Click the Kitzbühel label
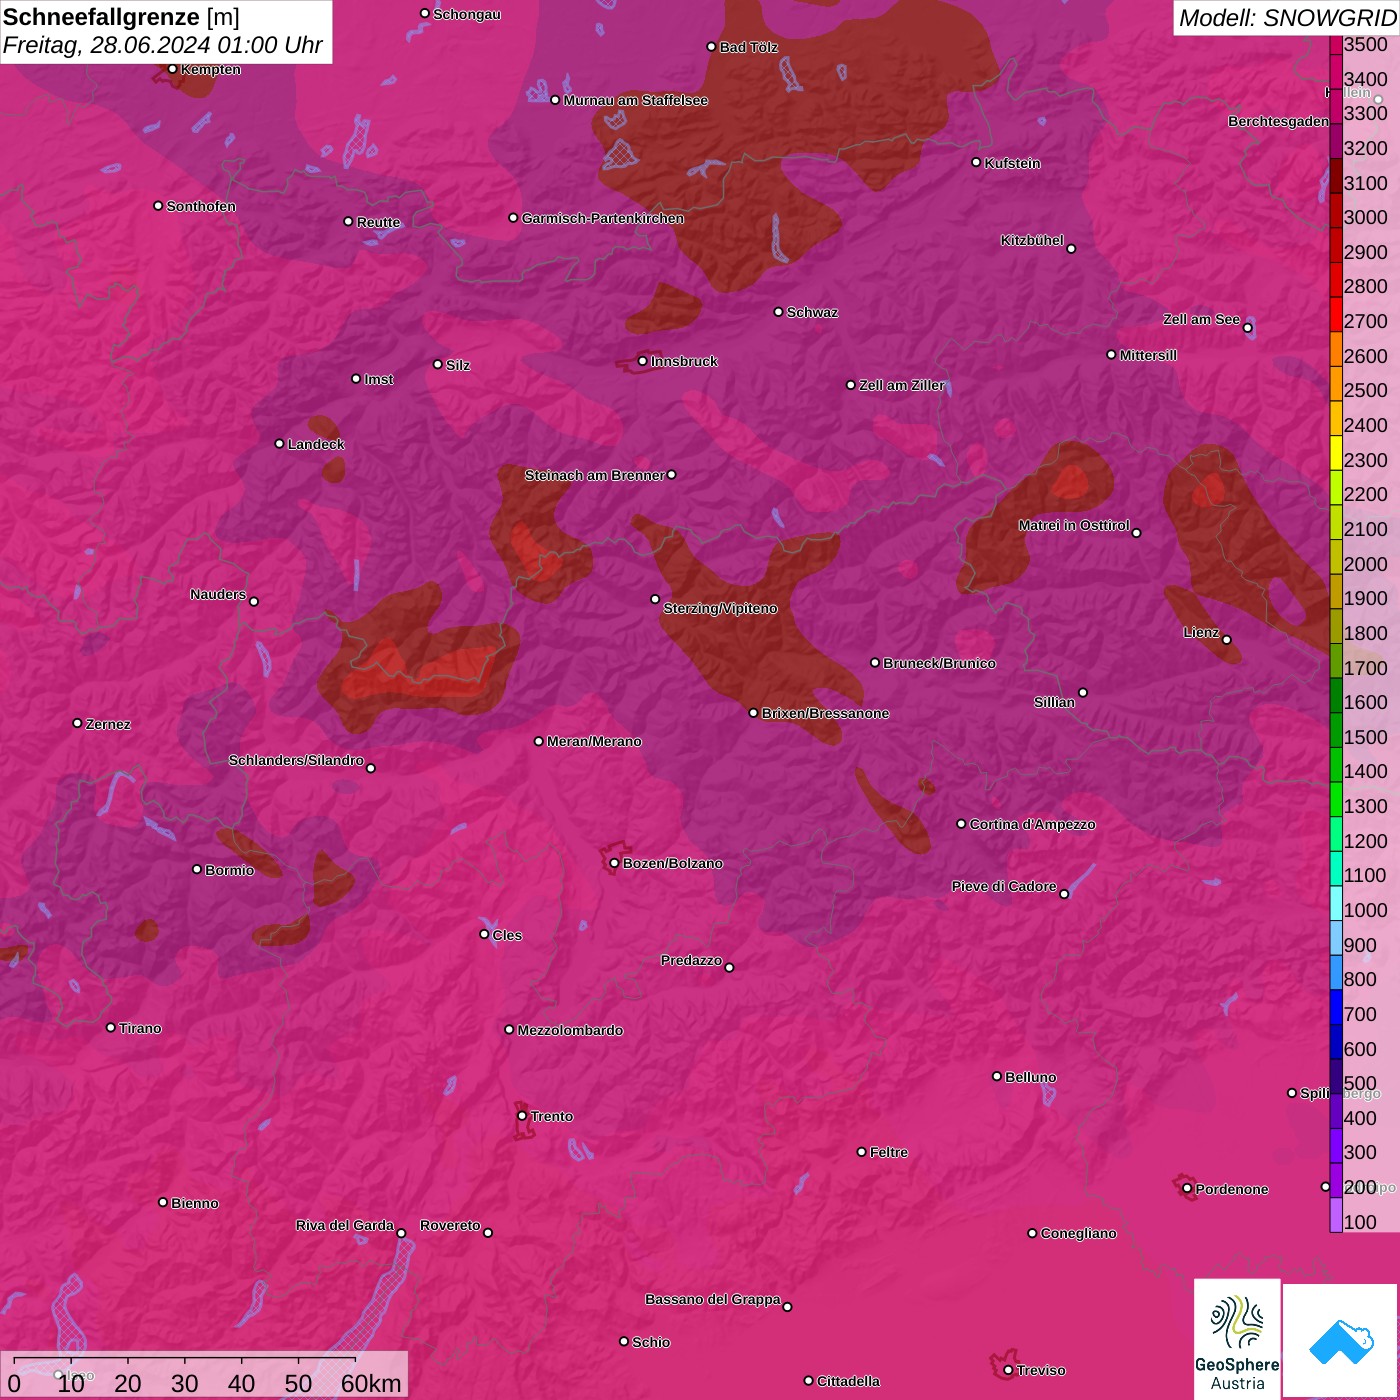The height and width of the screenshot is (1400, 1400). [x=1032, y=240]
